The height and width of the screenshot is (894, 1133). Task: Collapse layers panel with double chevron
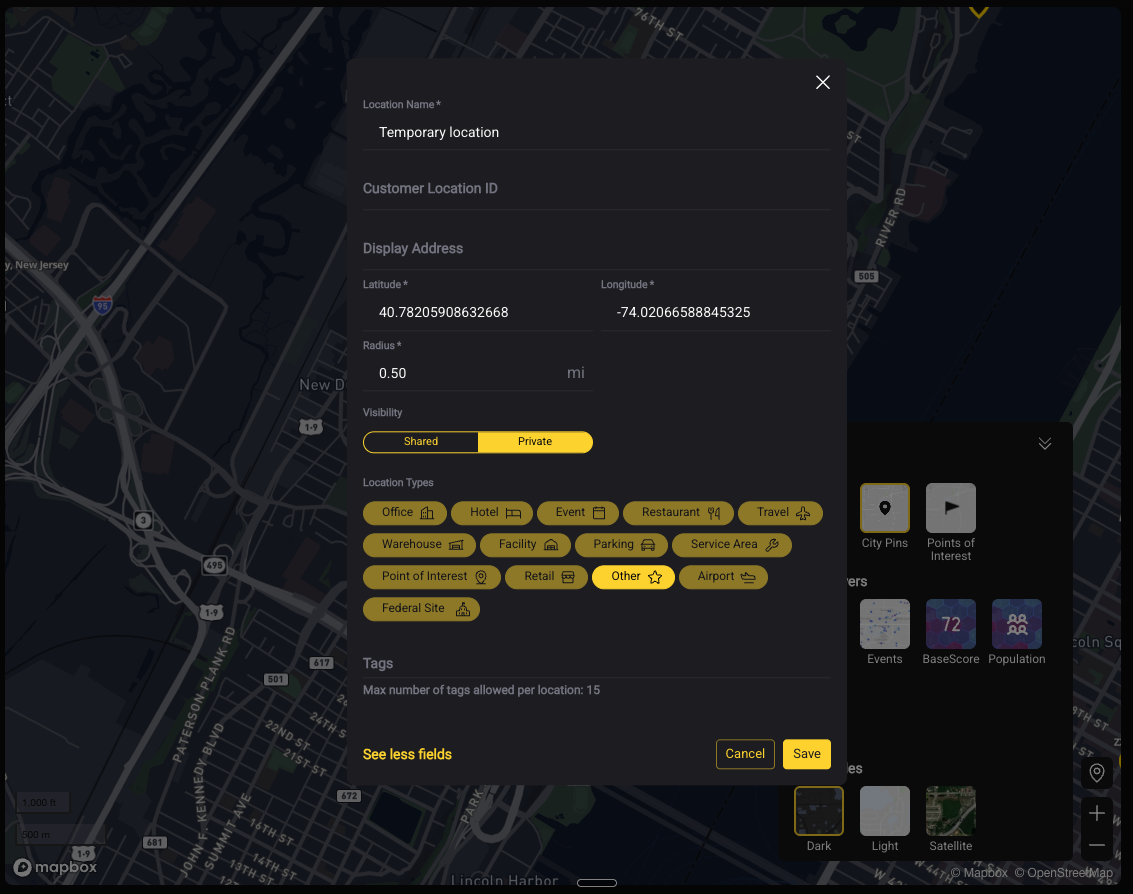(1045, 444)
